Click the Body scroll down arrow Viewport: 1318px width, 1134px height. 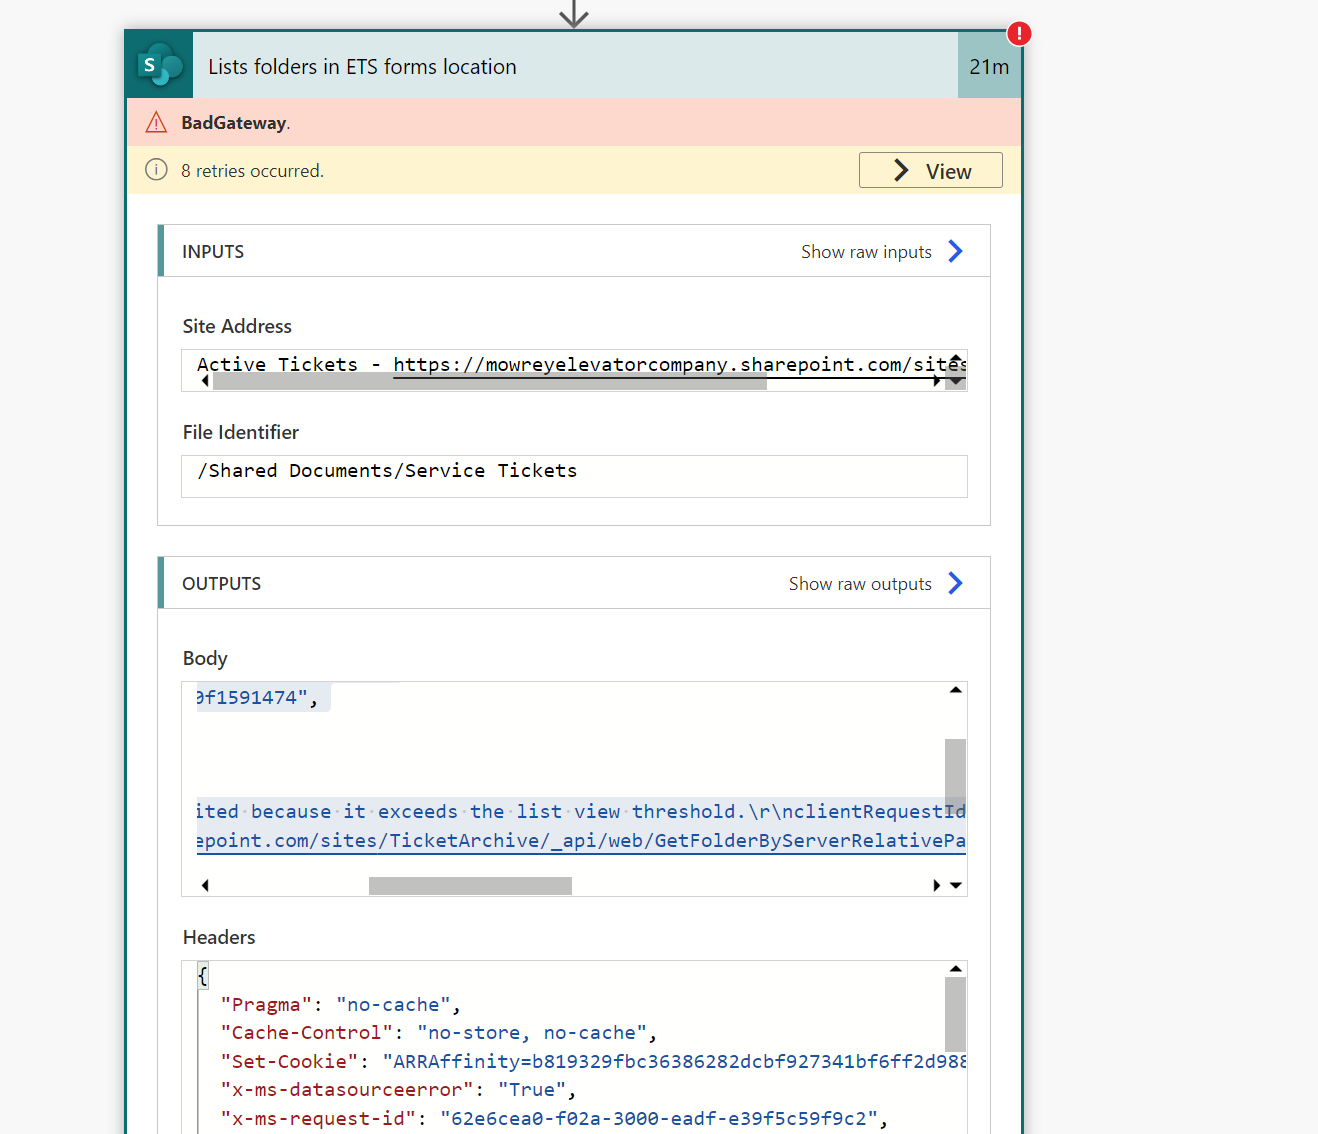point(956,886)
